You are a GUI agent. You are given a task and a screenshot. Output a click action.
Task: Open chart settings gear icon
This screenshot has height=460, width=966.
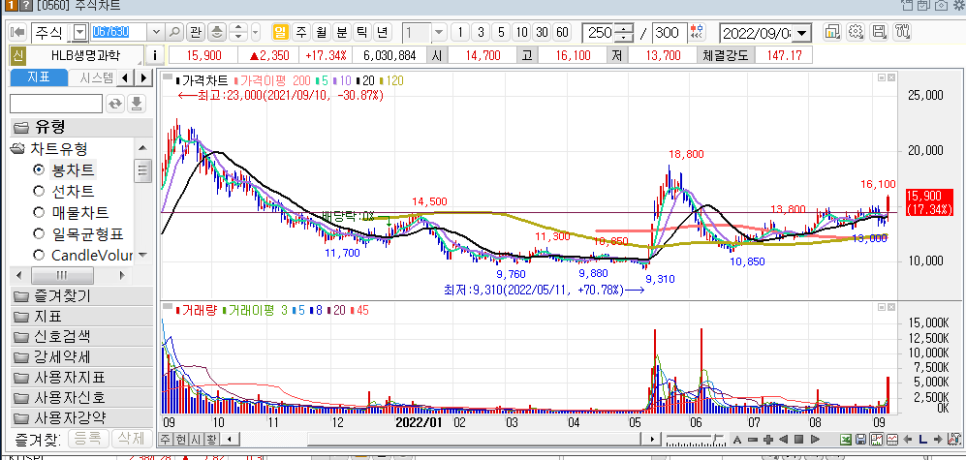pyautogui.click(x=855, y=32)
